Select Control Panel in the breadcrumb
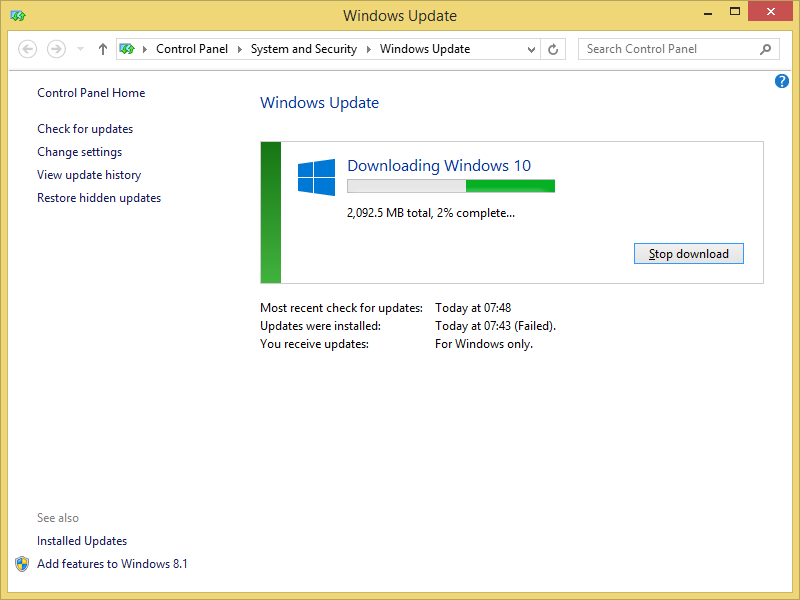This screenshot has width=800, height=600. click(x=192, y=49)
